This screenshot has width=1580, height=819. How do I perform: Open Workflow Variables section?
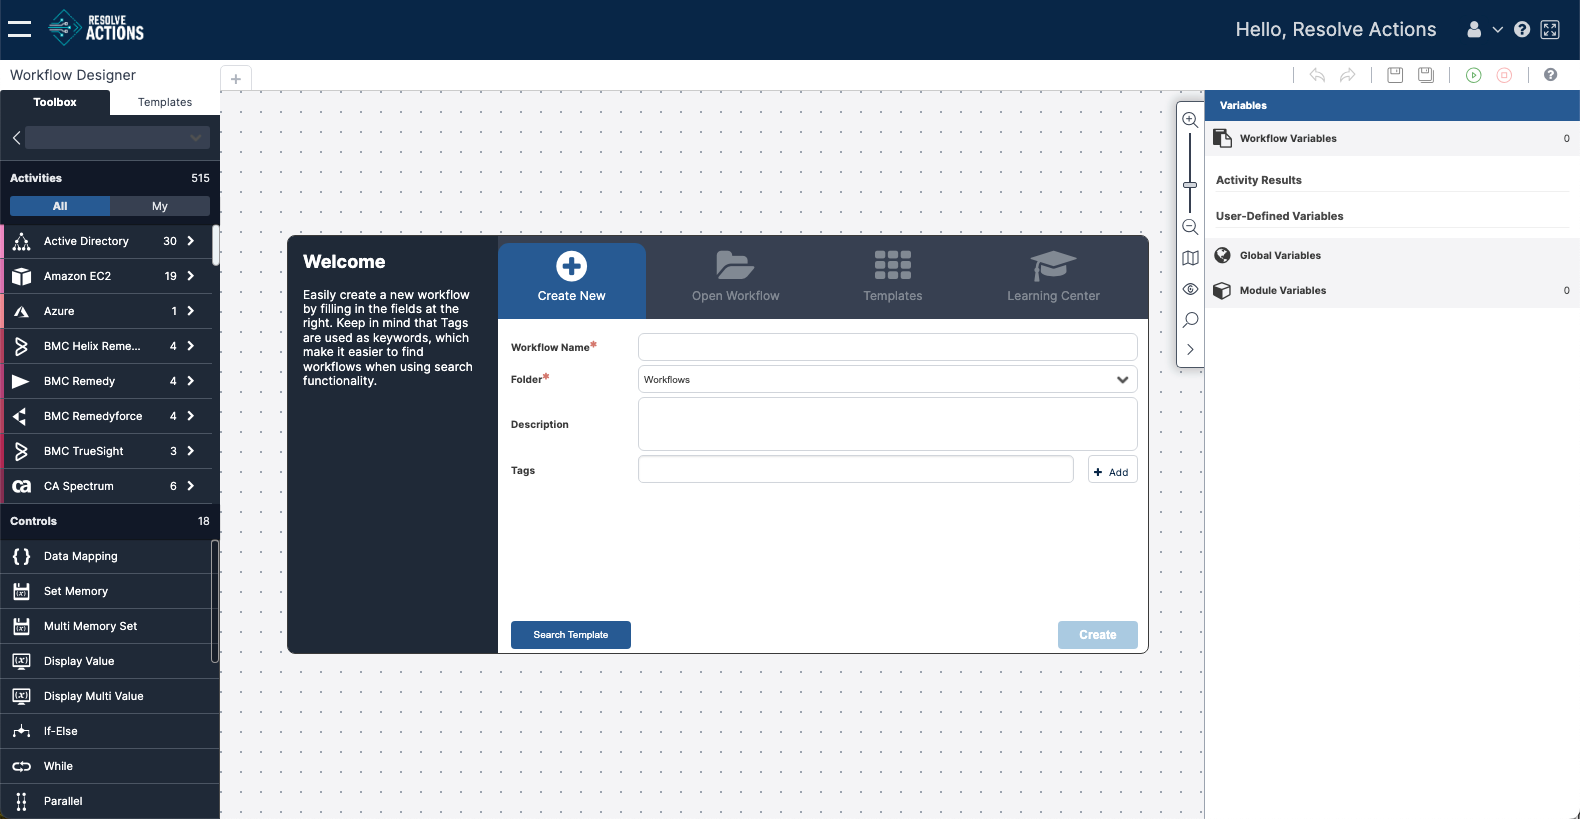[x=1392, y=138]
